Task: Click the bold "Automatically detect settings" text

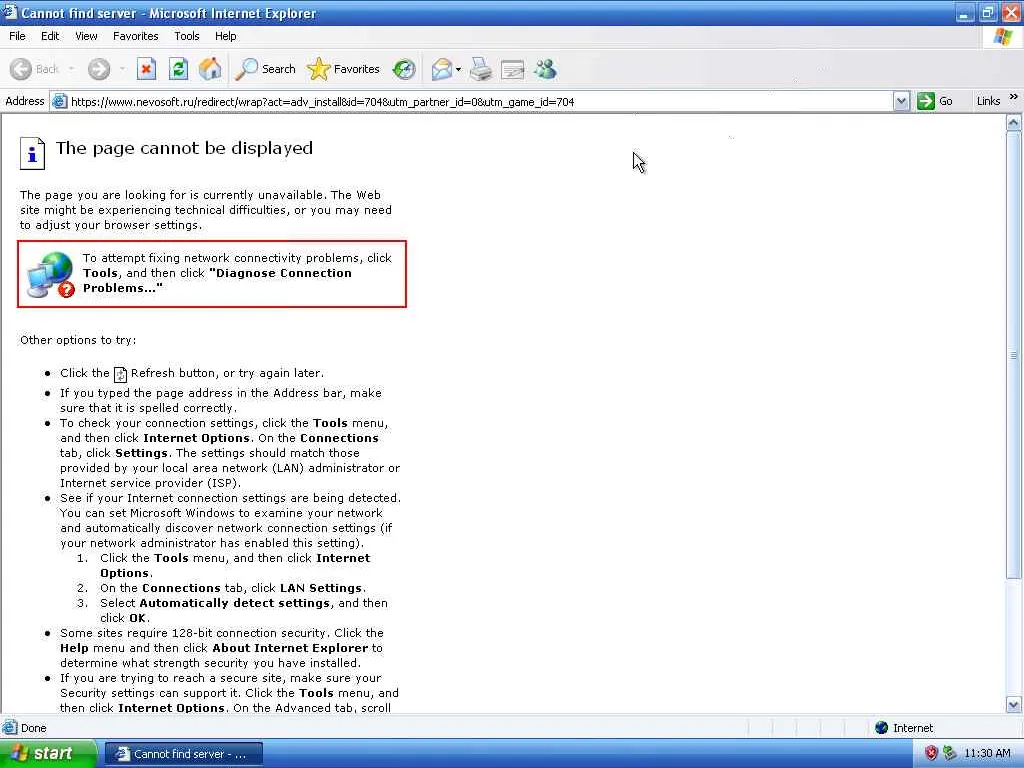Action: (x=234, y=603)
